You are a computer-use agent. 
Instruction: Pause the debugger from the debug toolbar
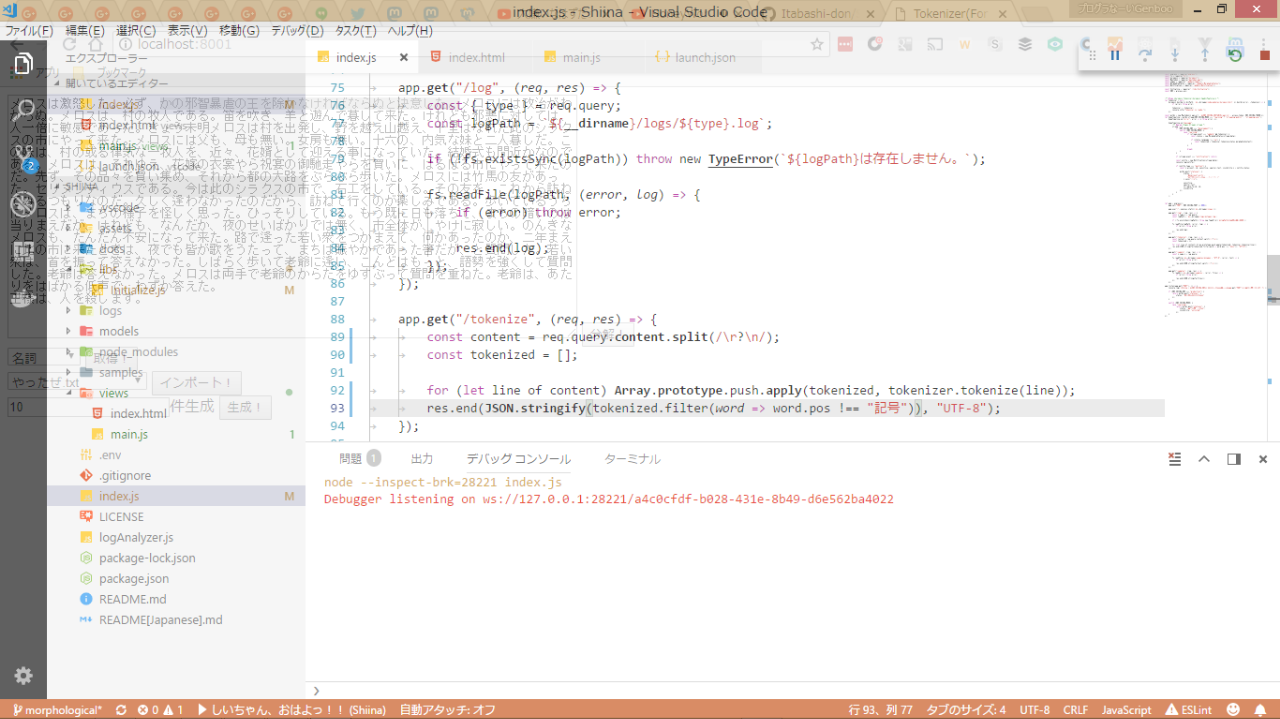point(1115,55)
